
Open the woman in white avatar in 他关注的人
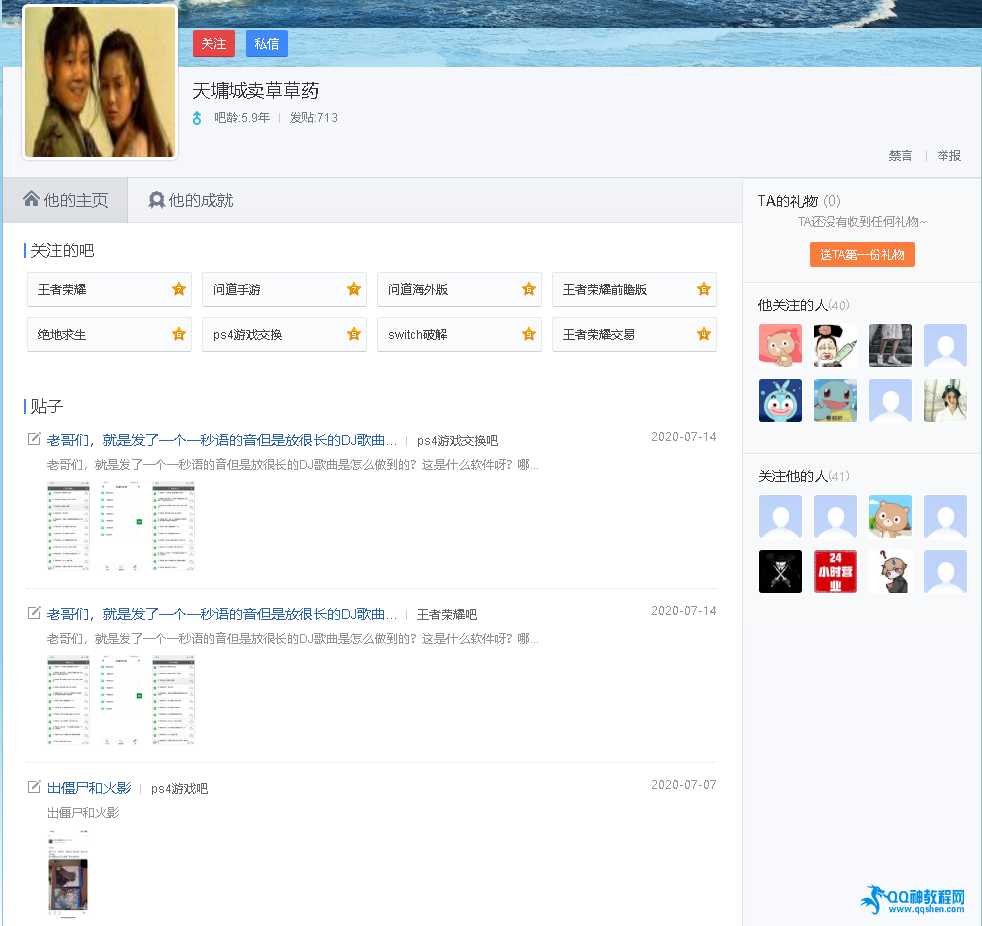(x=946, y=401)
